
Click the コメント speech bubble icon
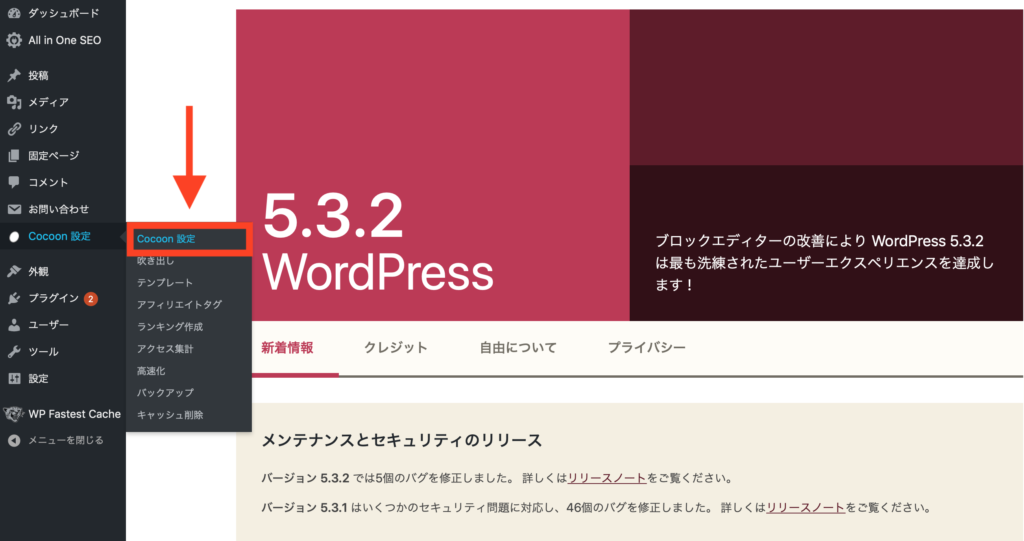(14, 182)
